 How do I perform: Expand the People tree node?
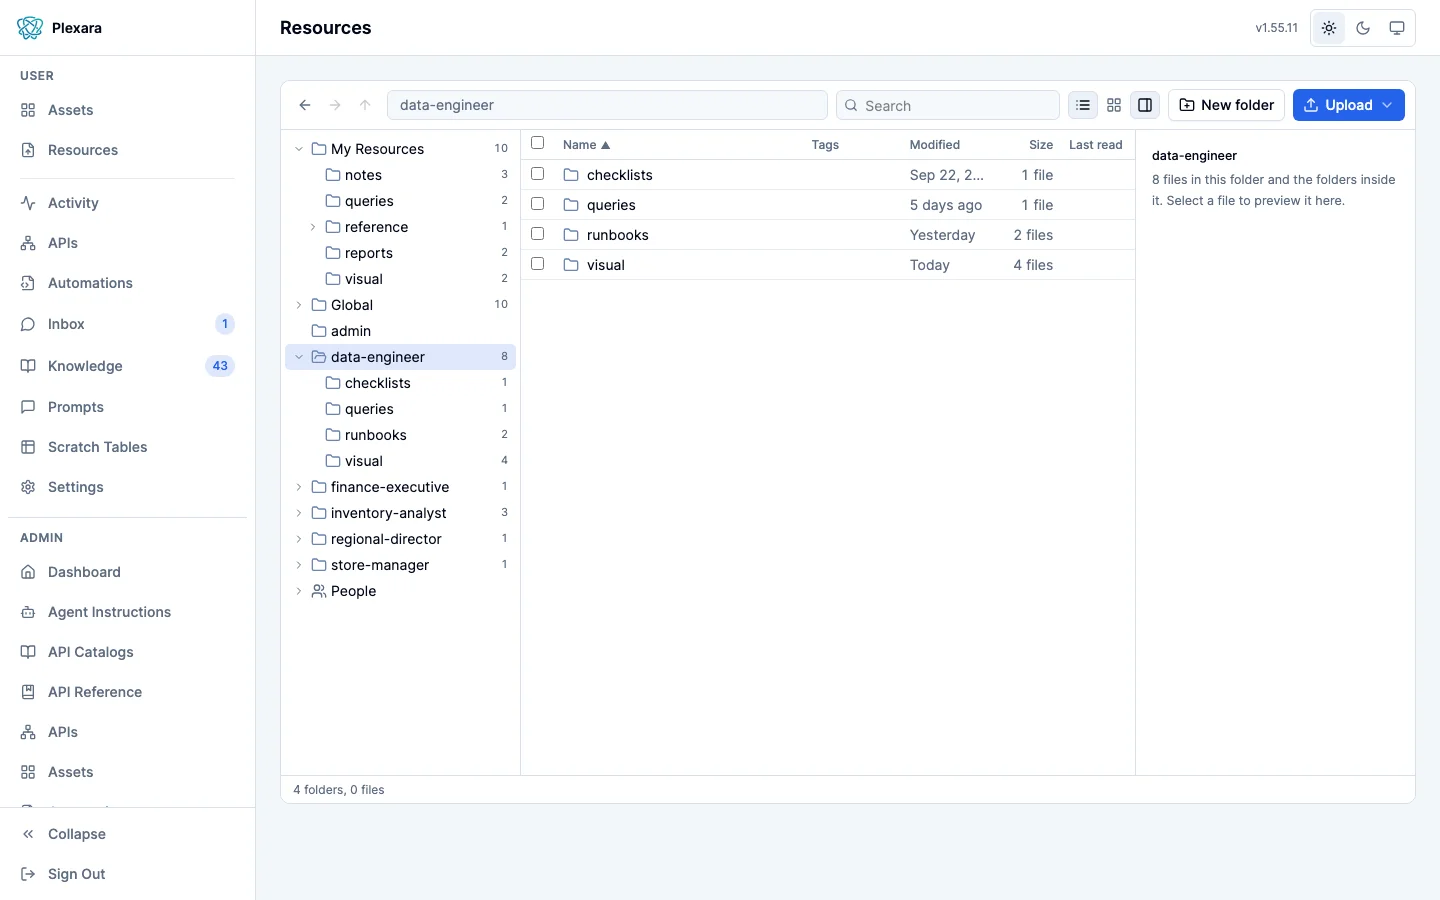[299, 591]
